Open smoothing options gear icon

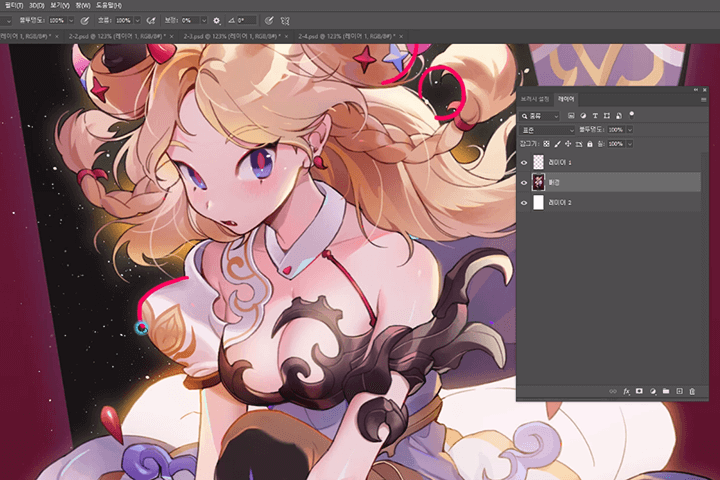[217, 21]
